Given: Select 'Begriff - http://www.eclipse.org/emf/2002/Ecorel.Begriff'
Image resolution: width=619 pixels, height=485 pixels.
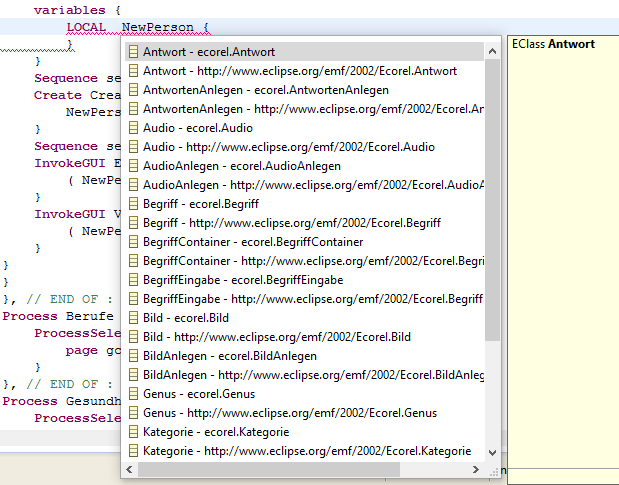Looking at the screenshot, I should tap(304, 223).
